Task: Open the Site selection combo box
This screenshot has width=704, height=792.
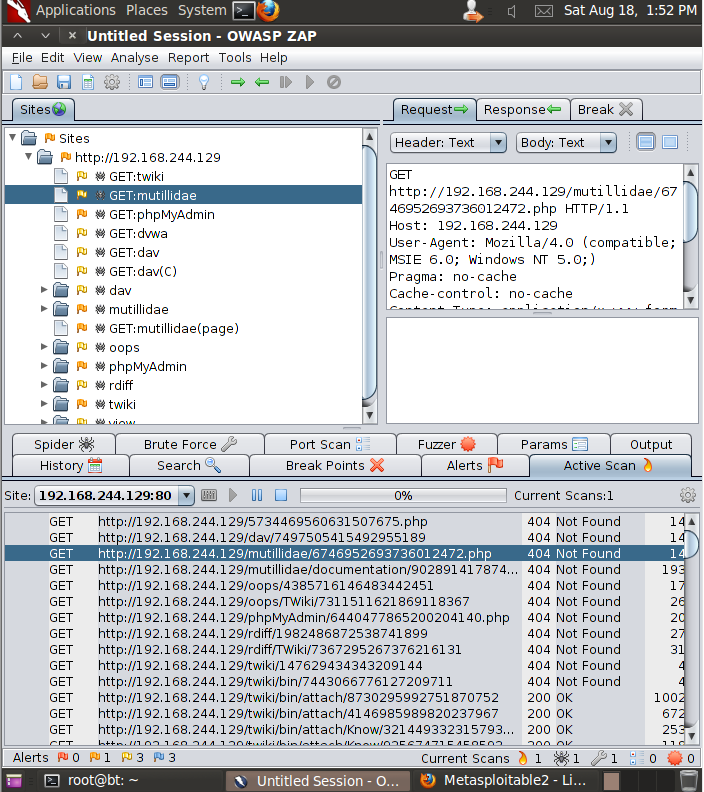Action: point(104,495)
